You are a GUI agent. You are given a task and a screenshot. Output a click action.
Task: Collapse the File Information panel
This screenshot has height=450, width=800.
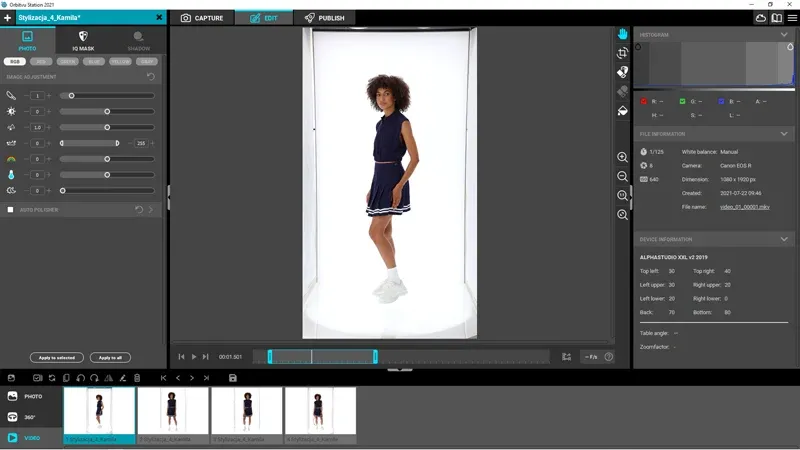783,133
